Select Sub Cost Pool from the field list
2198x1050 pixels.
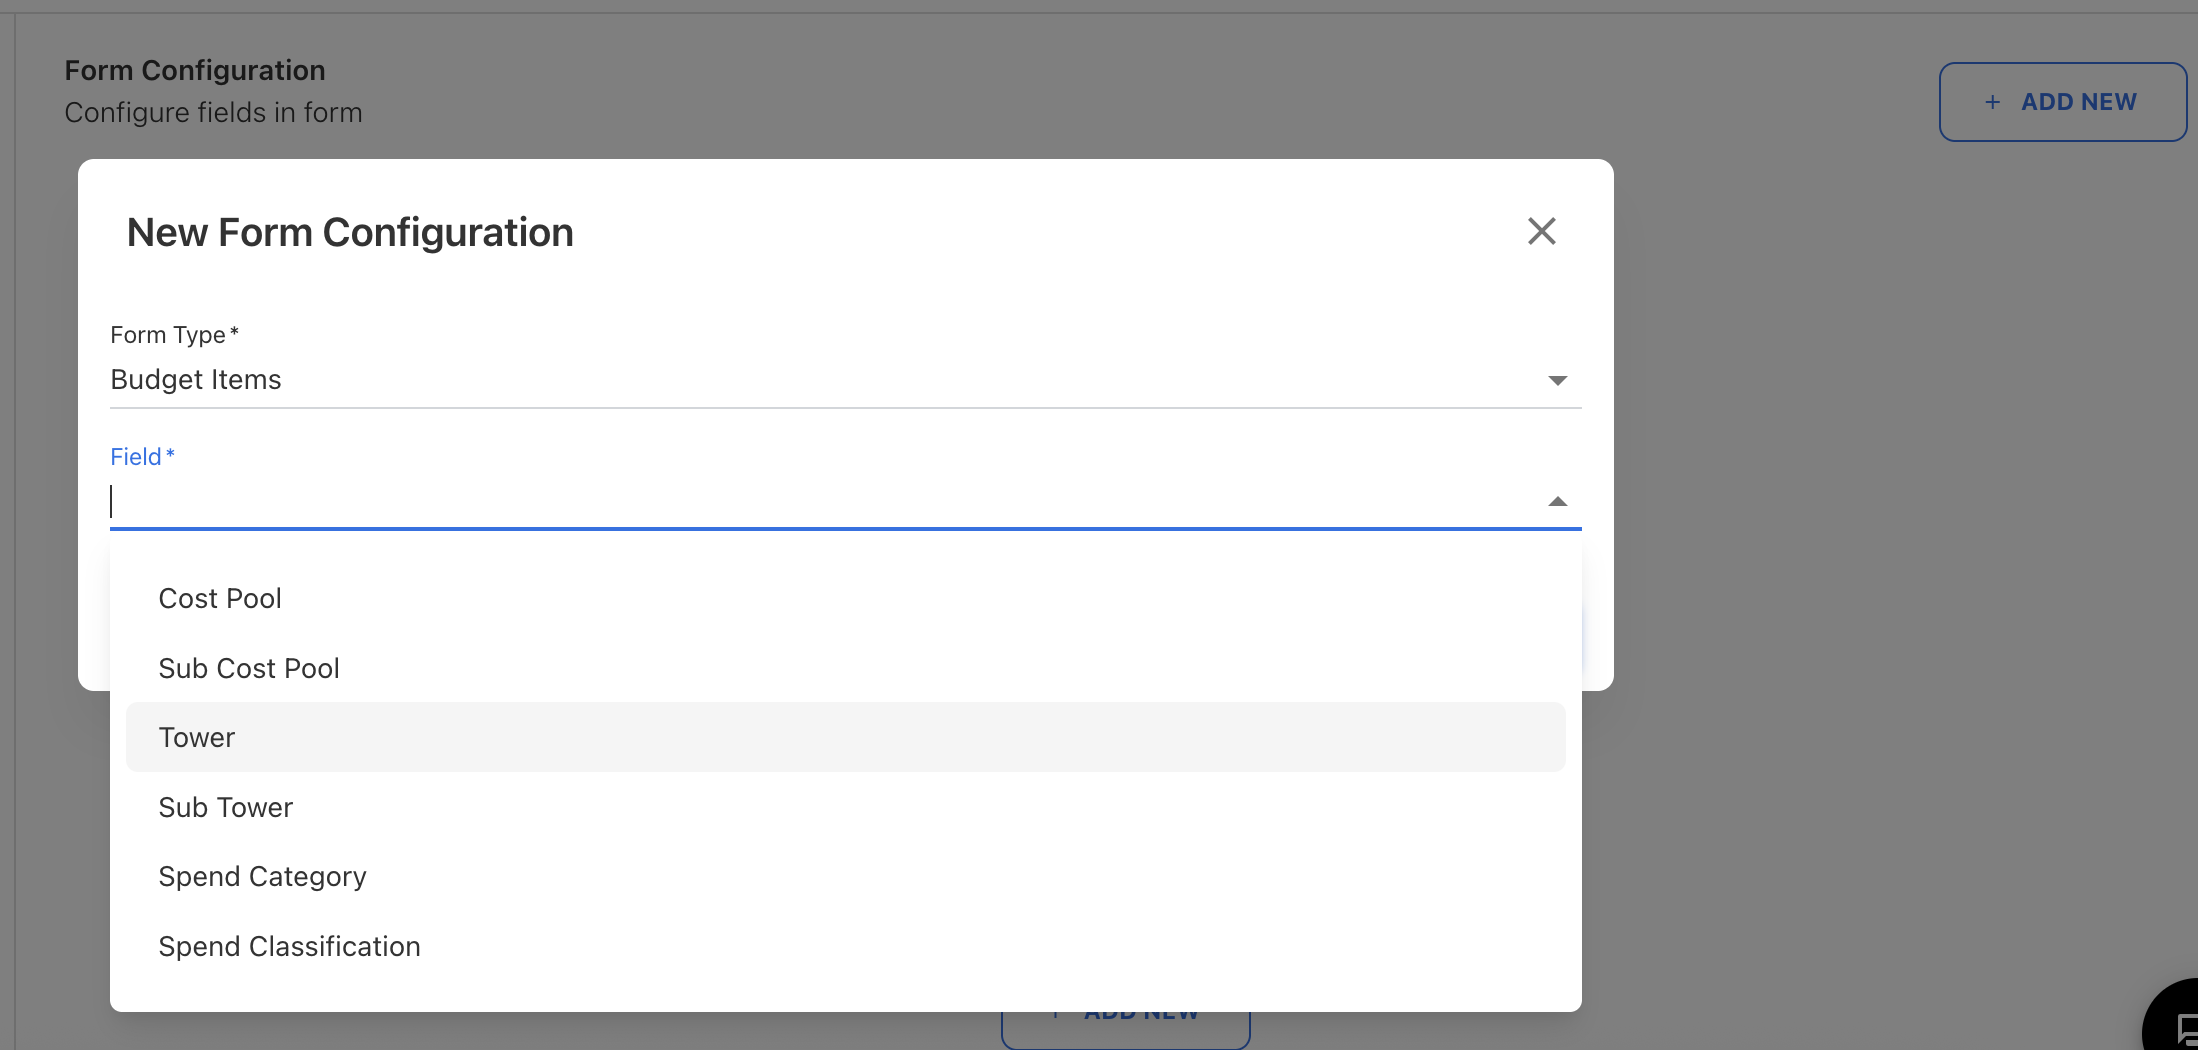point(248,668)
